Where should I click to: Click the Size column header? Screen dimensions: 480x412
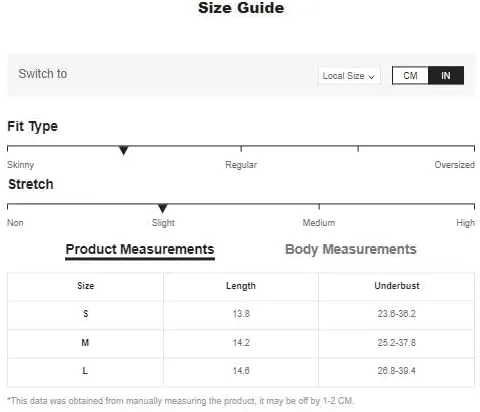coord(86,286)
